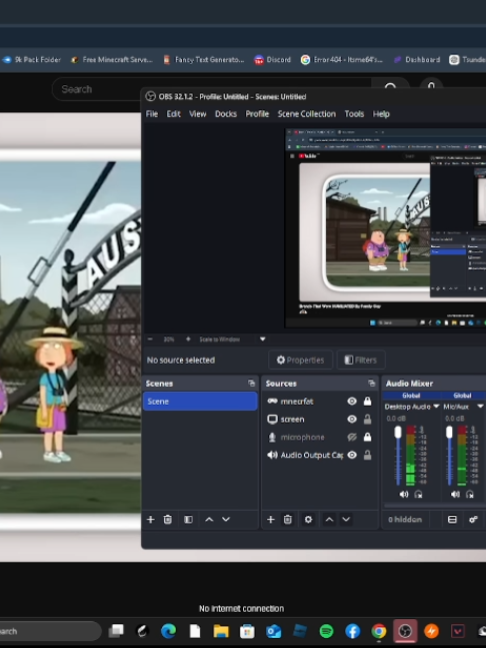The height and width of the screenshot is (648, 486).
Task: Click the Filters button
Action: pyautogui.click(x=361, y=360)
